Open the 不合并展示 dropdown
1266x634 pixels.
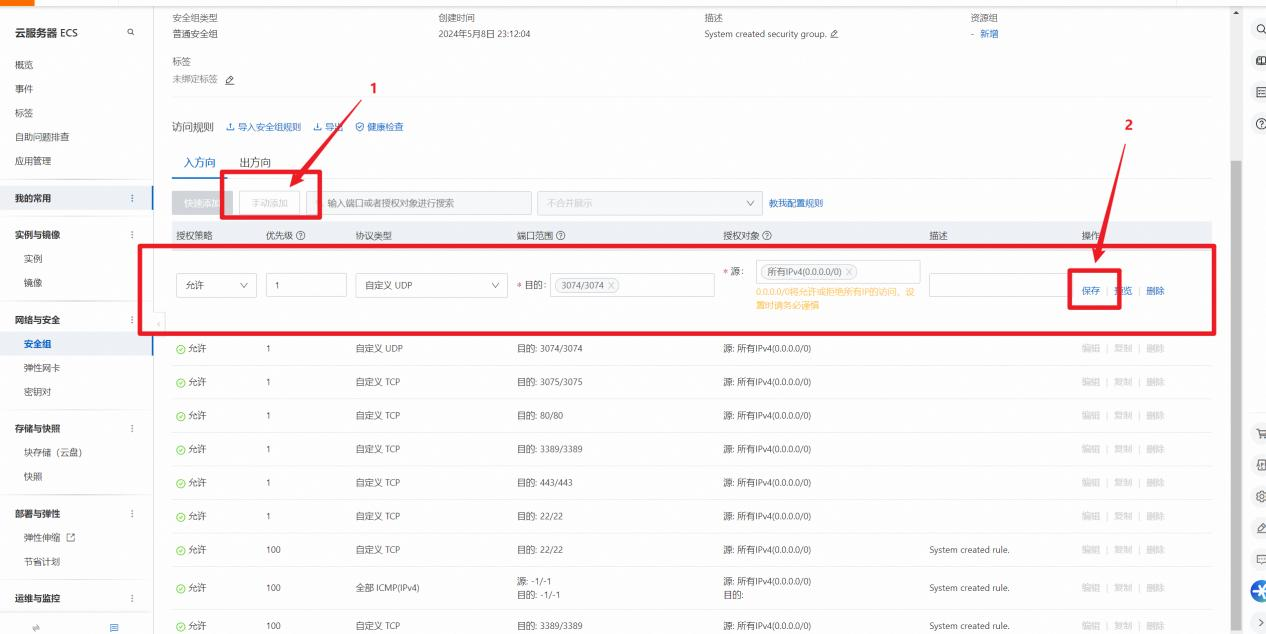coord(649,203)
